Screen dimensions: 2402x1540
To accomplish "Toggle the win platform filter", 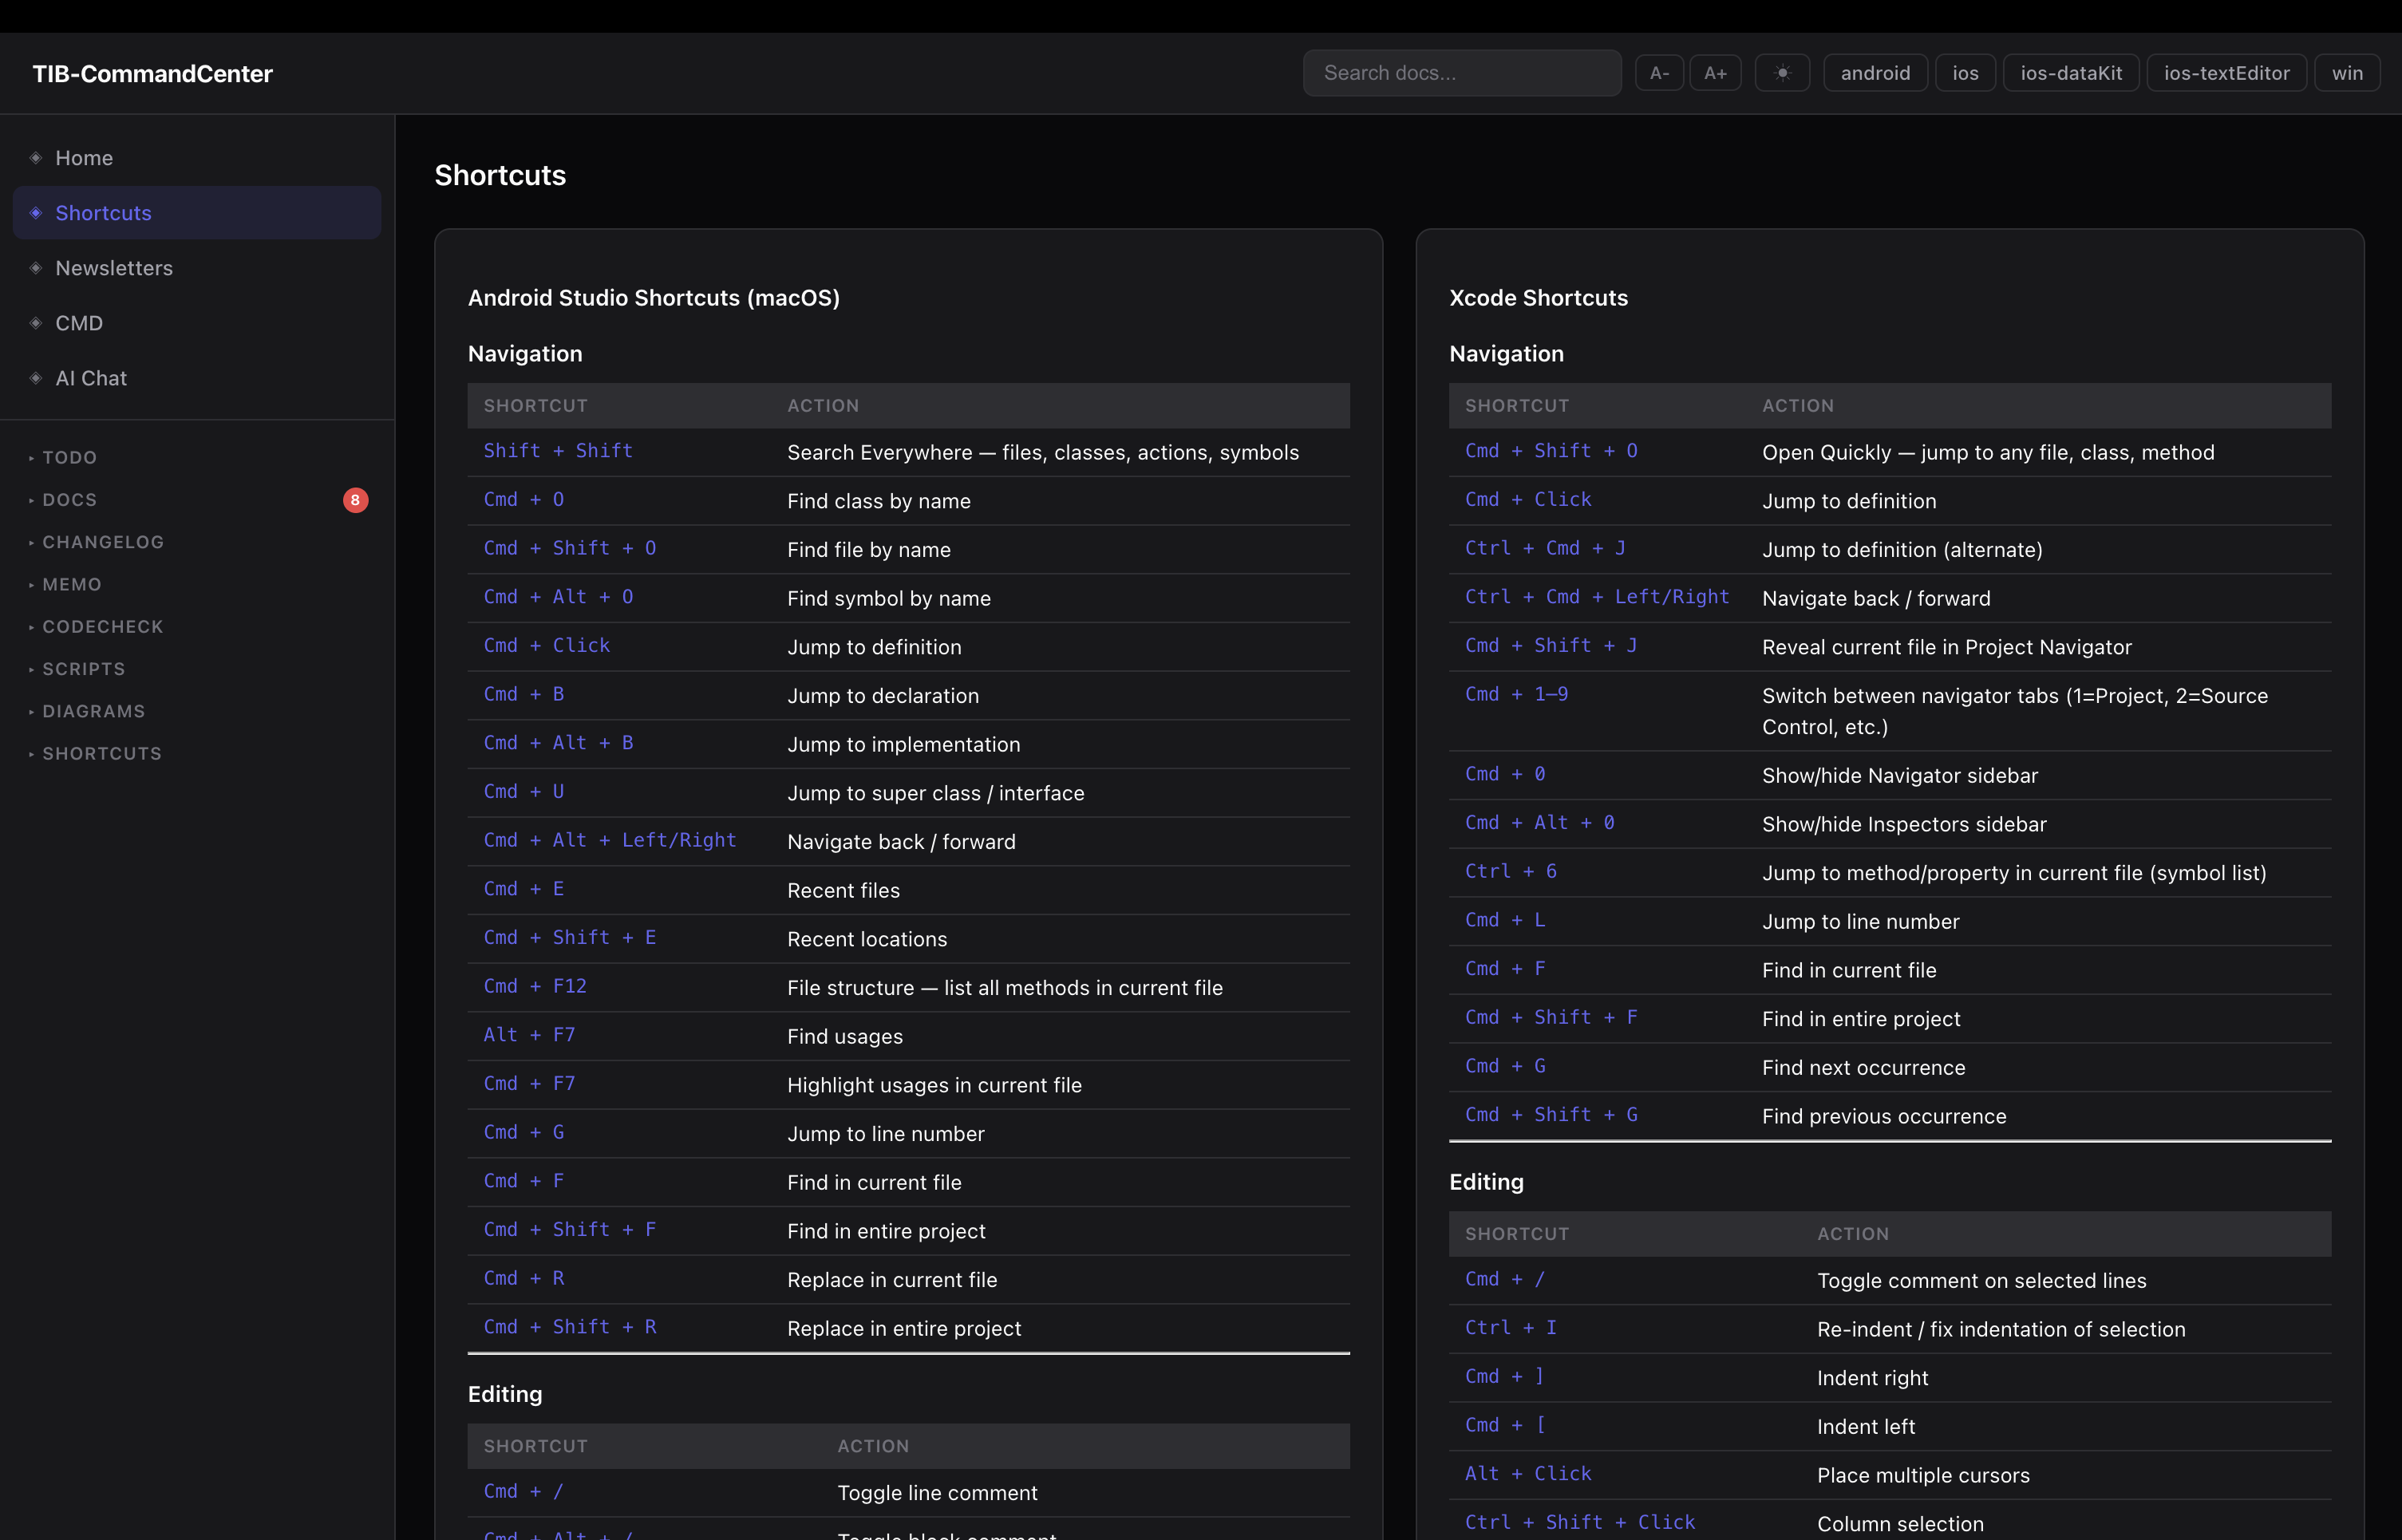I will click(2347, 72).
